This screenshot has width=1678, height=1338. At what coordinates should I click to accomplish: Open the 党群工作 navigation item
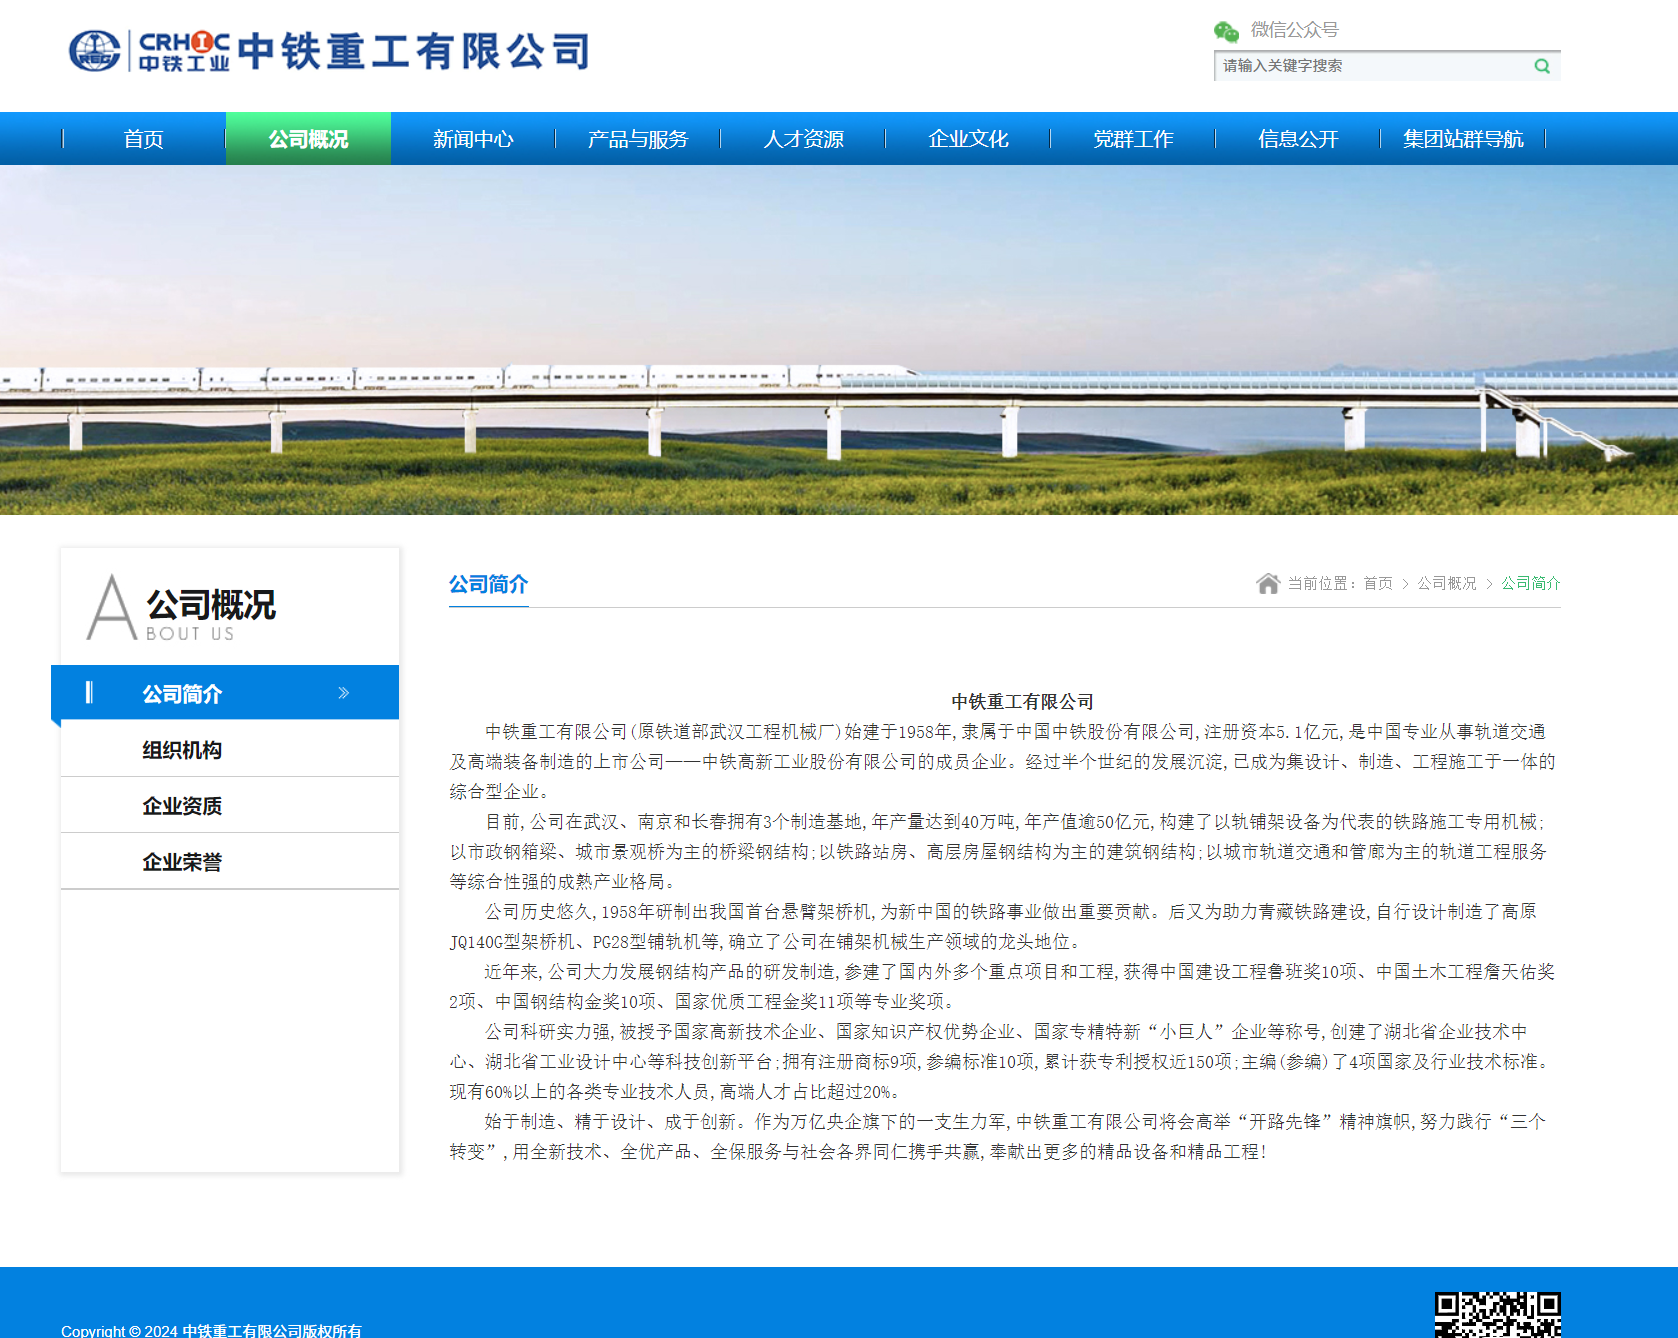click(1133, 139)
